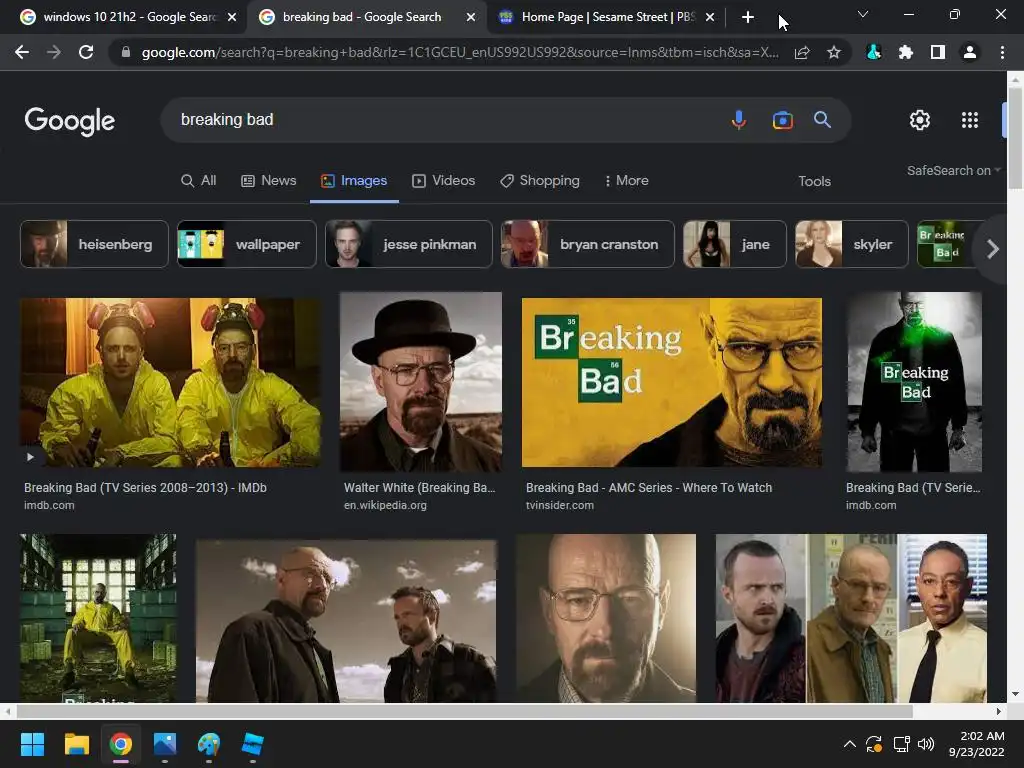Open the SafeSearch on dropdown
This screenshot has height=768, width=1024.
click(x=953, y=170)
